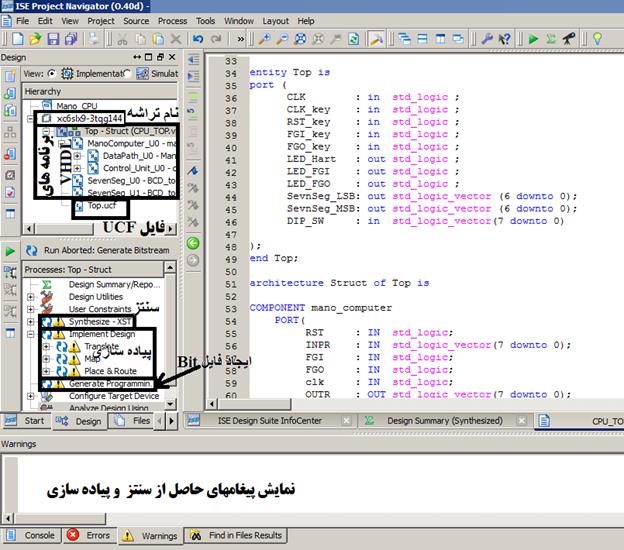Click the Redo arrow icon

[216, 39]
